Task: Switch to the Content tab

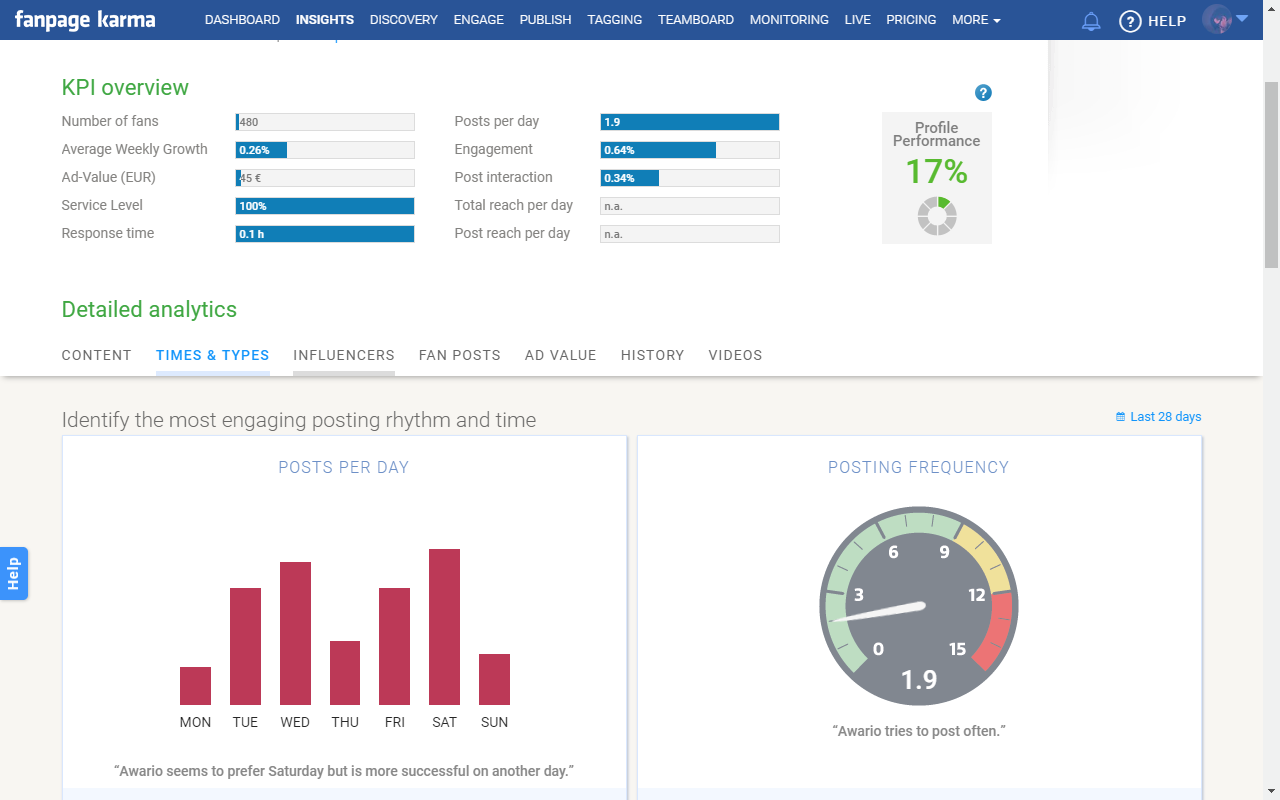Action: [97, 355]
